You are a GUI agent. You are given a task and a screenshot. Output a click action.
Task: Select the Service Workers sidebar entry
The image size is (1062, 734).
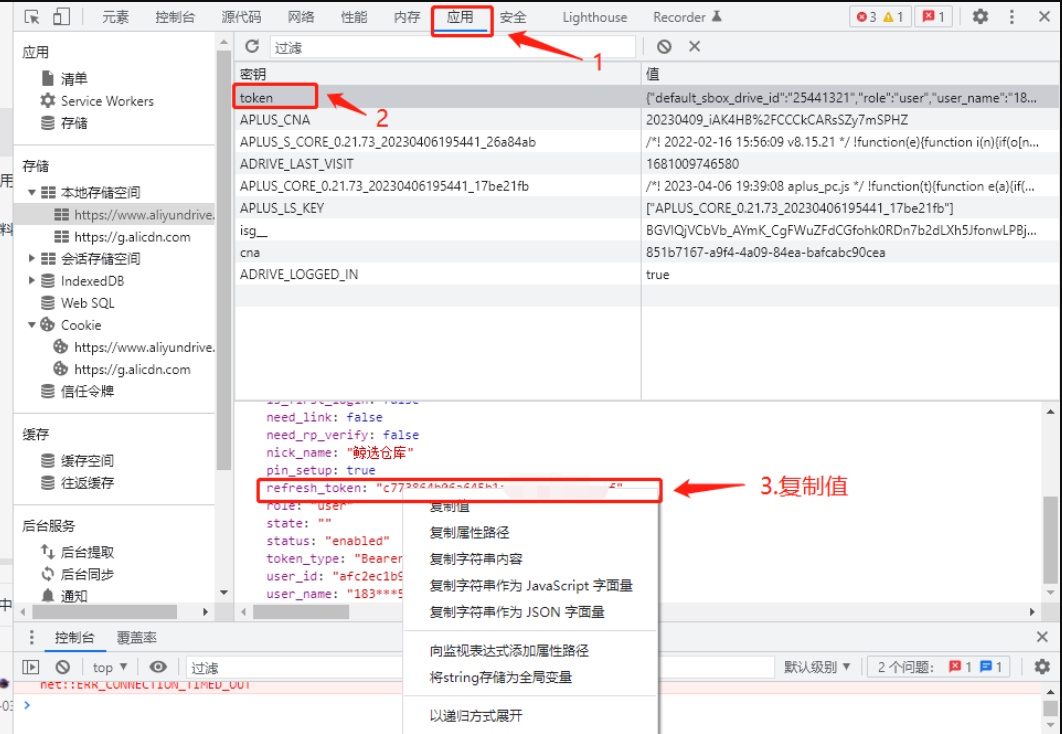(104, 101)
